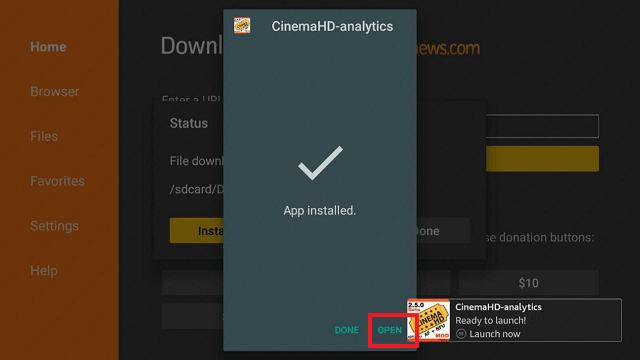Open Files in the Downloader sidebar

tap(44, 136)
